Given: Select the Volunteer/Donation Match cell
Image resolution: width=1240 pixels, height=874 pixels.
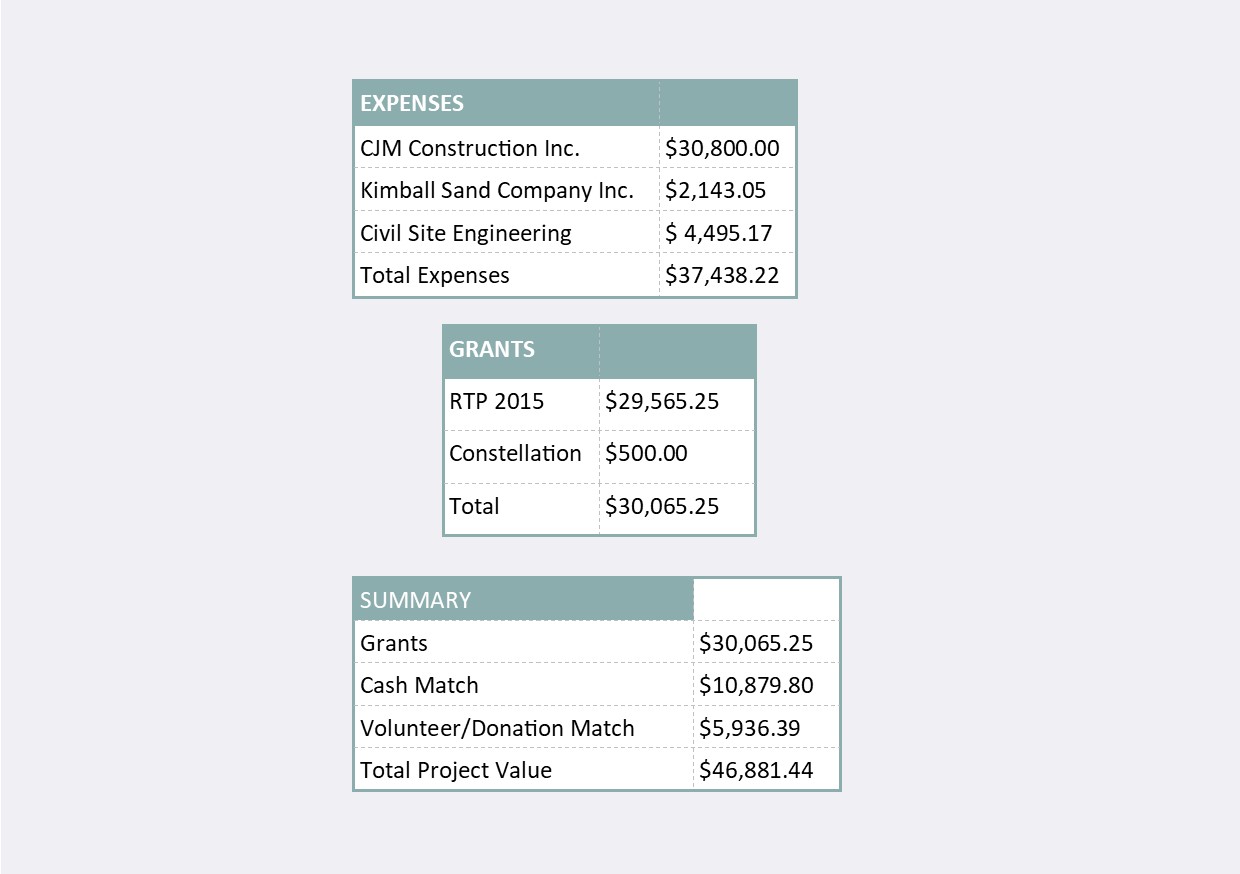Looking at the screenshot, I should [497, 728].
